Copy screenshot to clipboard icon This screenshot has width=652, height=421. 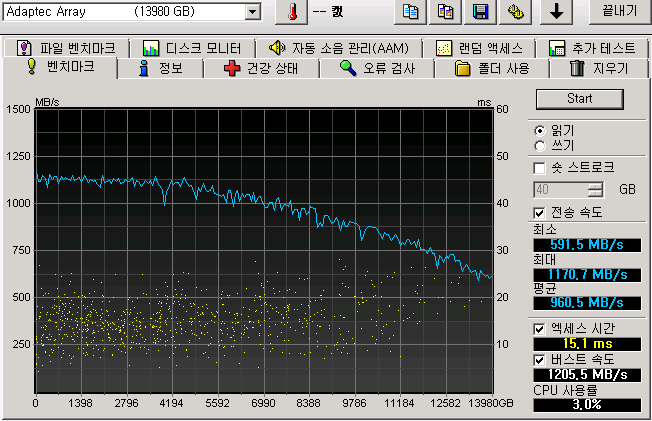445,12
